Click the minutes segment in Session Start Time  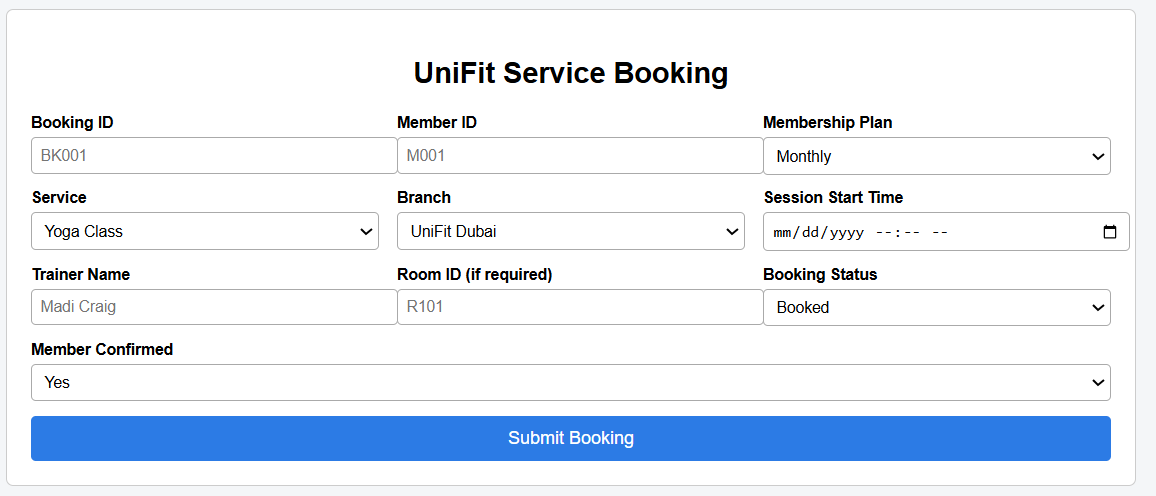[x=911, y=232]
